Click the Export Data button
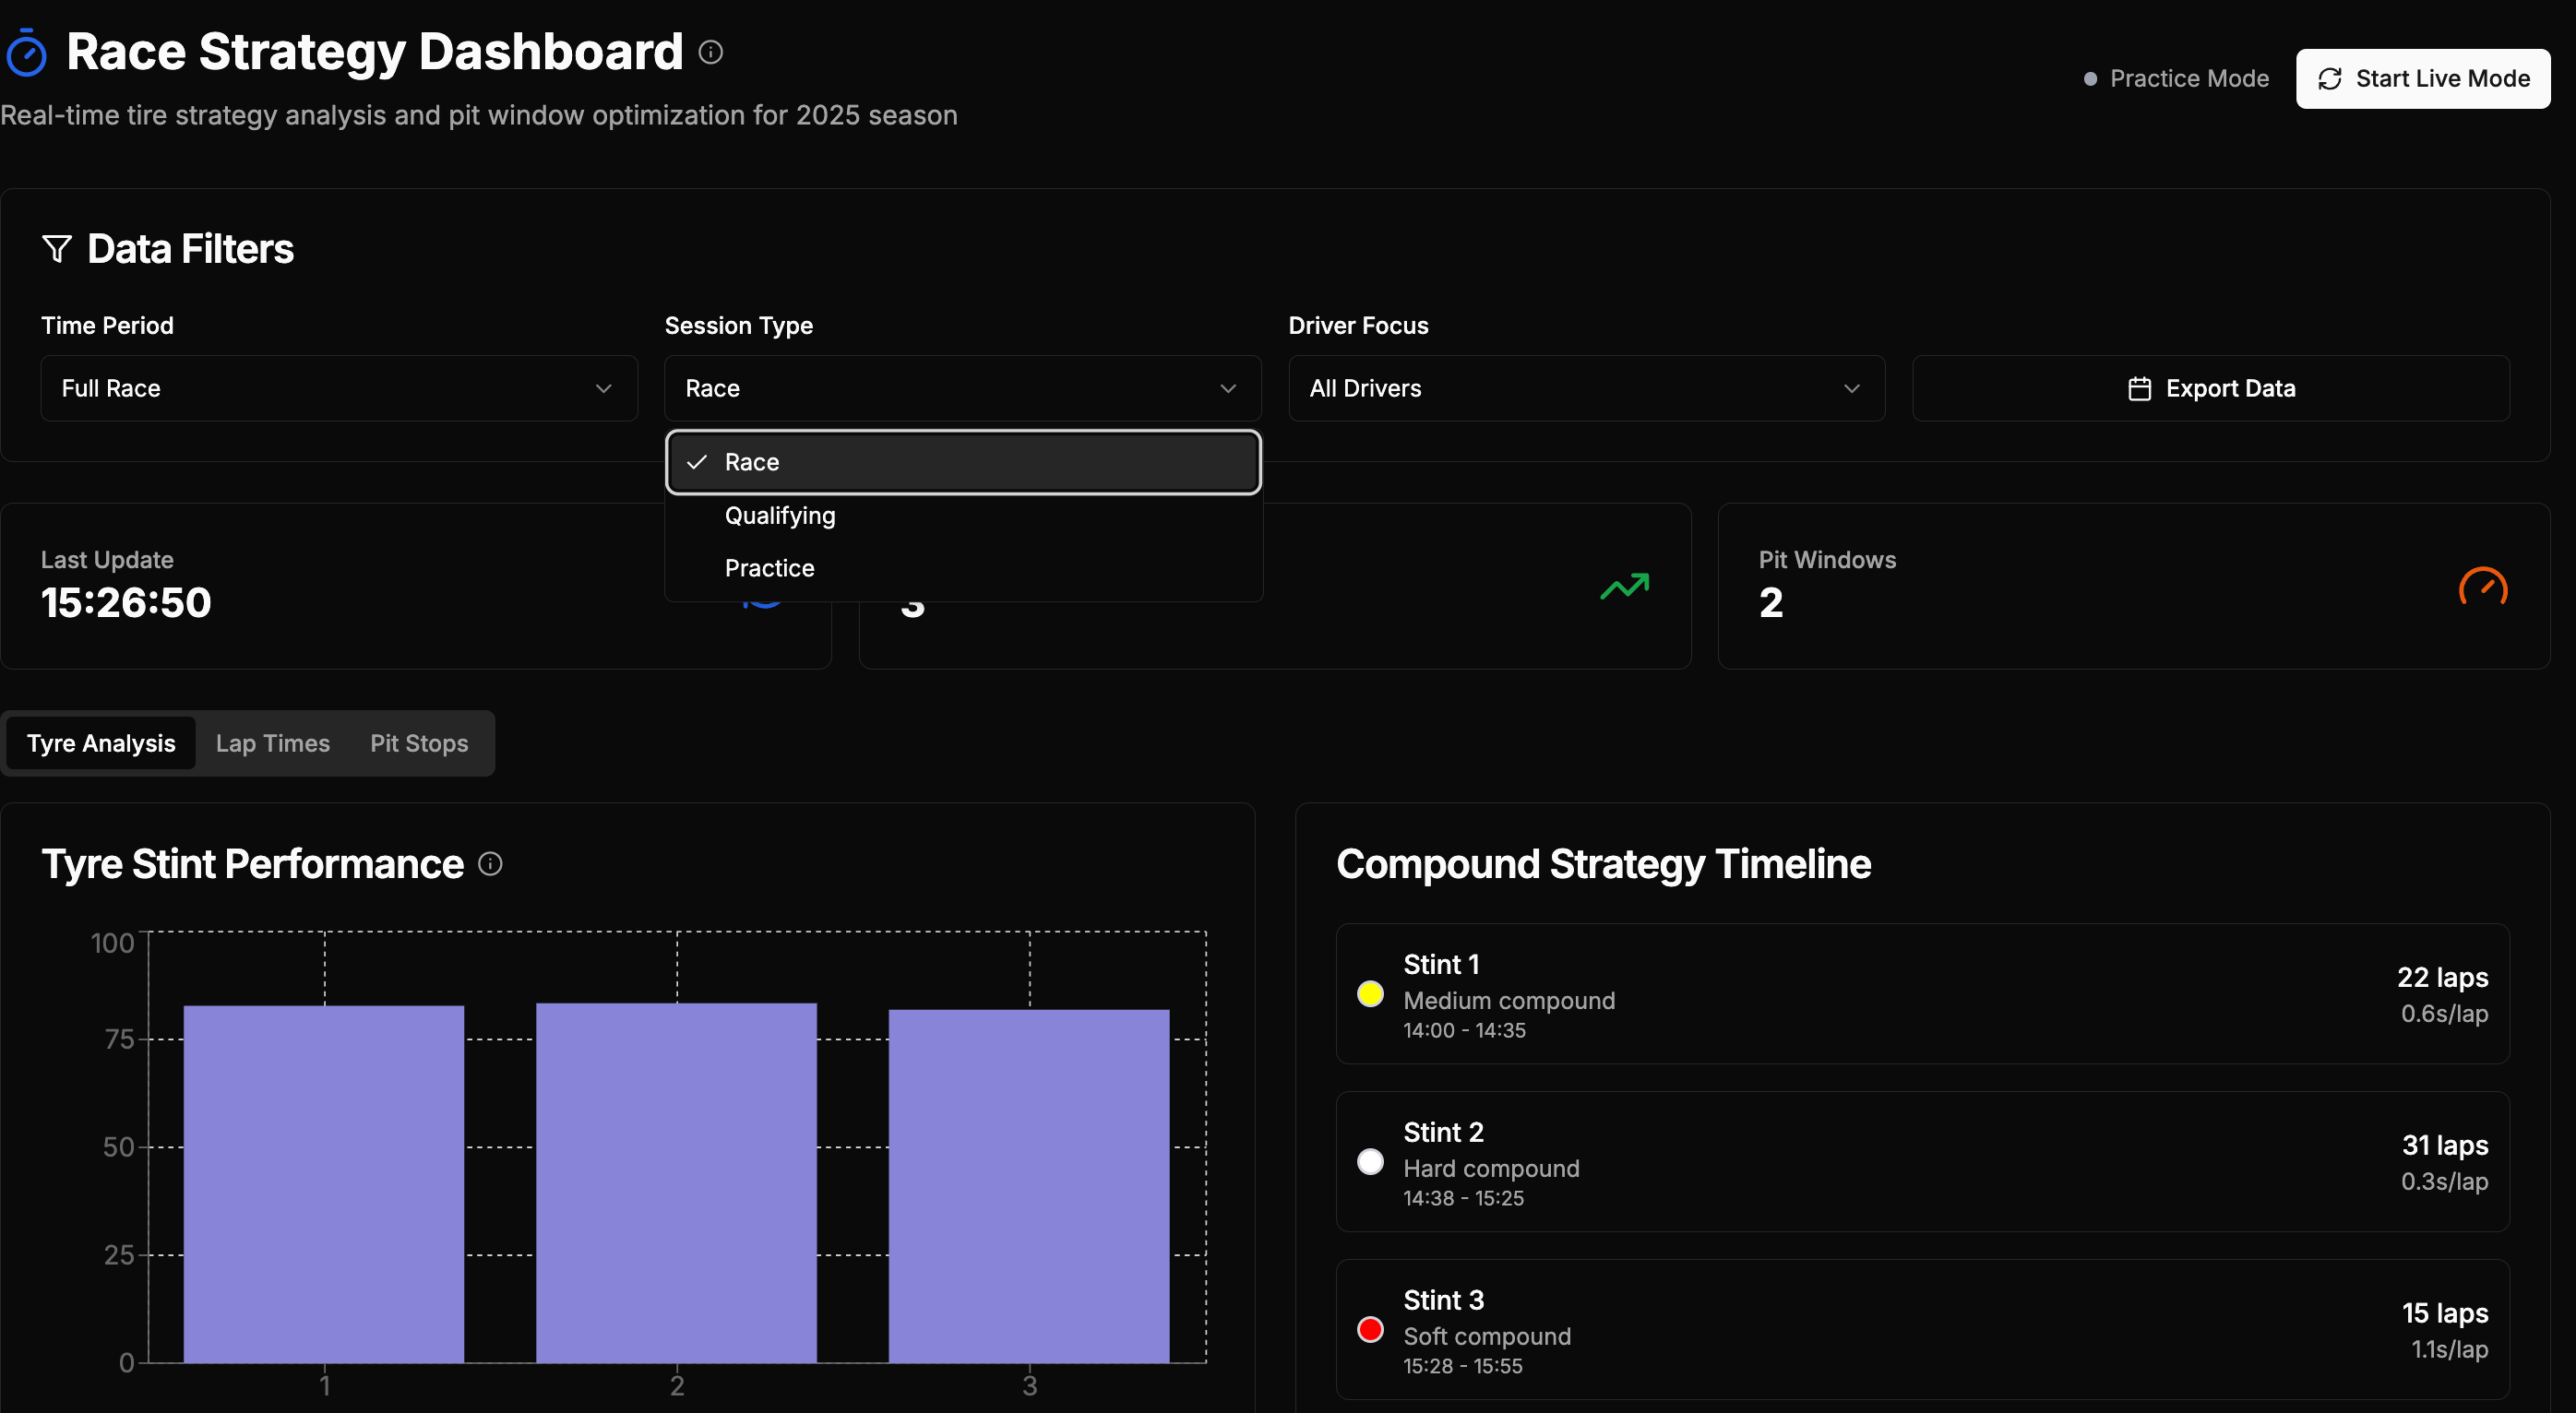This screenshot has width=2576, height=1413. click(x=2210, y=388)
